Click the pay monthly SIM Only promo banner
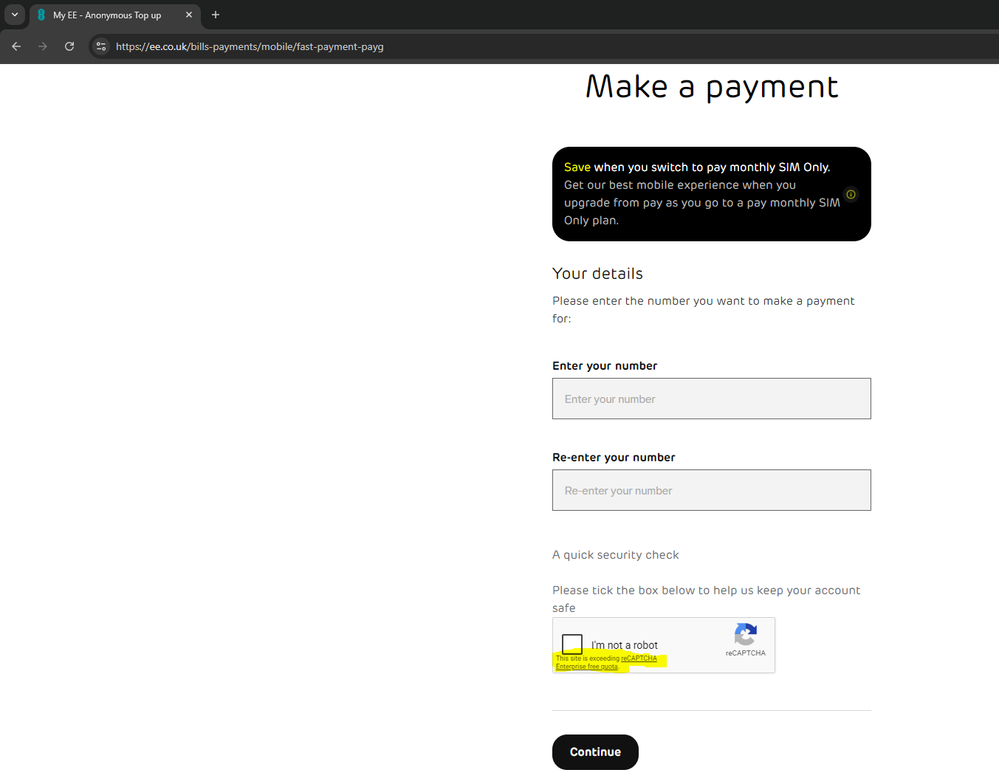Image resolution: width=999 pixels, height=772 pixels. [x=711, y=194]
